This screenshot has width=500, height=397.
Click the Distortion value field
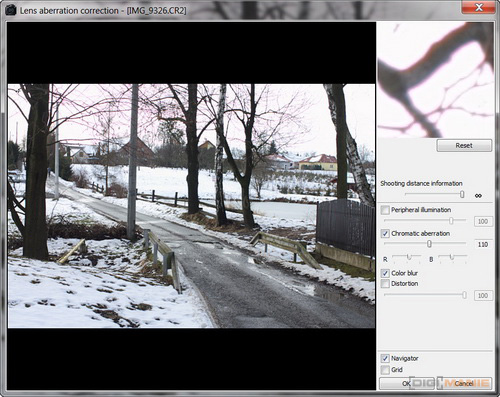483,295
